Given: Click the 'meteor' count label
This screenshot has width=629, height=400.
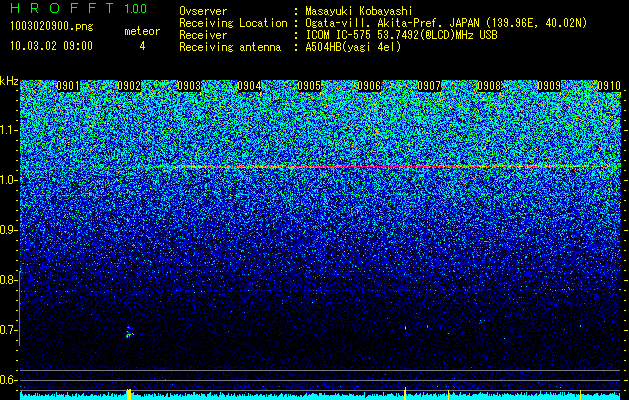Looking at the screenshot, I should 142,31.
